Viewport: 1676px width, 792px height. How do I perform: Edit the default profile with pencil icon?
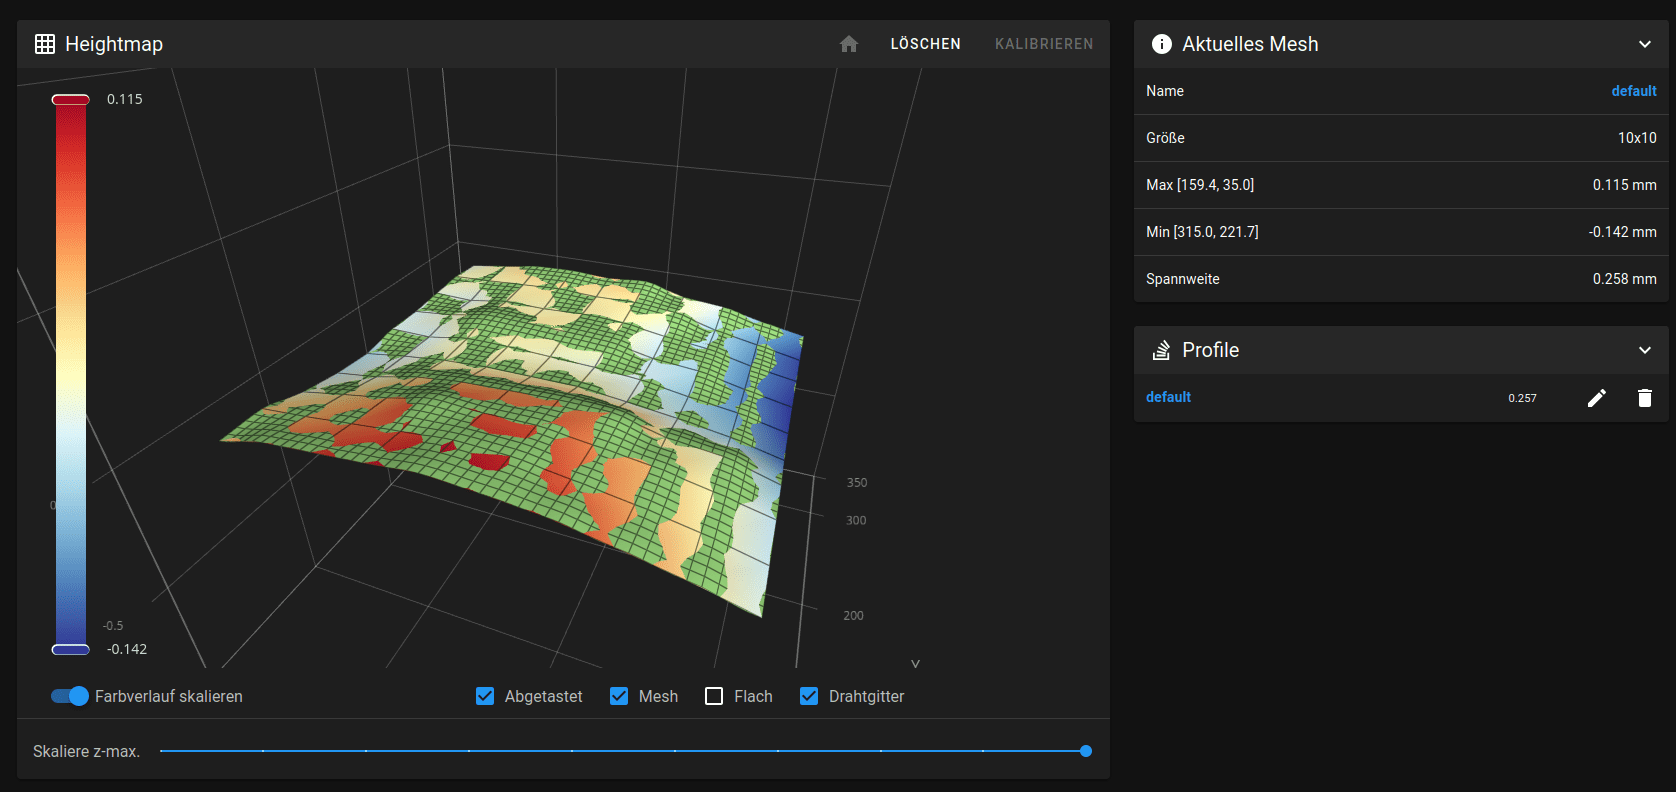pyautogui.click(x=1597, y=398)
